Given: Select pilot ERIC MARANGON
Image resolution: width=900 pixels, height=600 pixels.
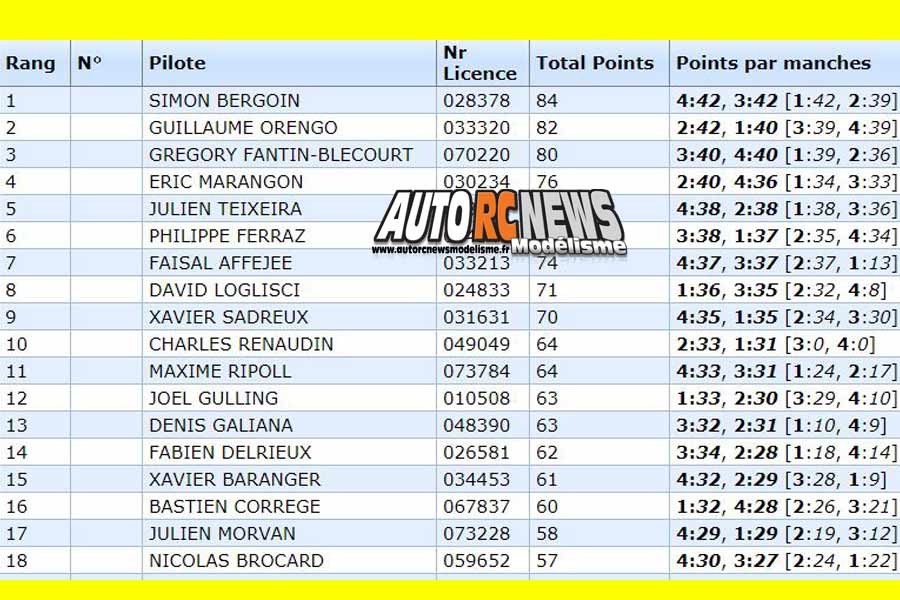Looking at the screenshot, I should [226, 181].
